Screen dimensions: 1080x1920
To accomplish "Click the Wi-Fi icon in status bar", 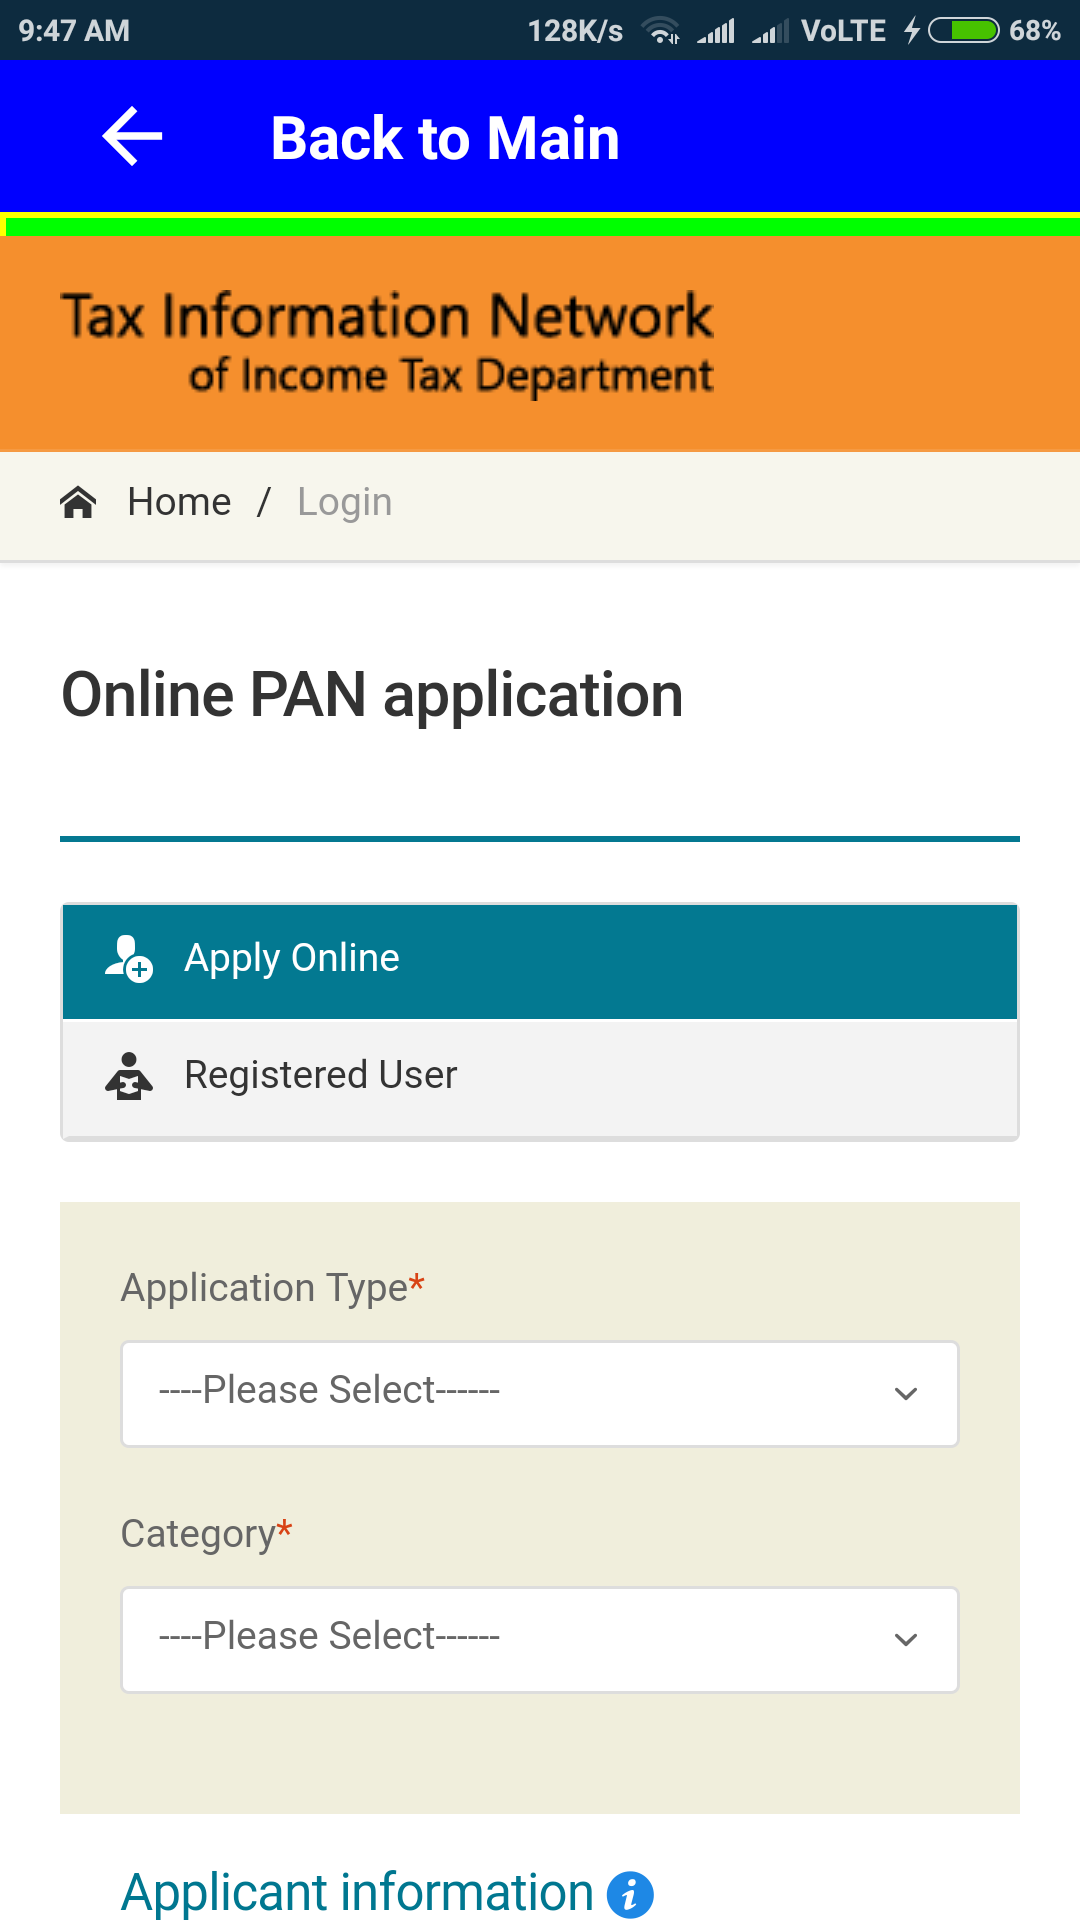I will pos(663,30).
